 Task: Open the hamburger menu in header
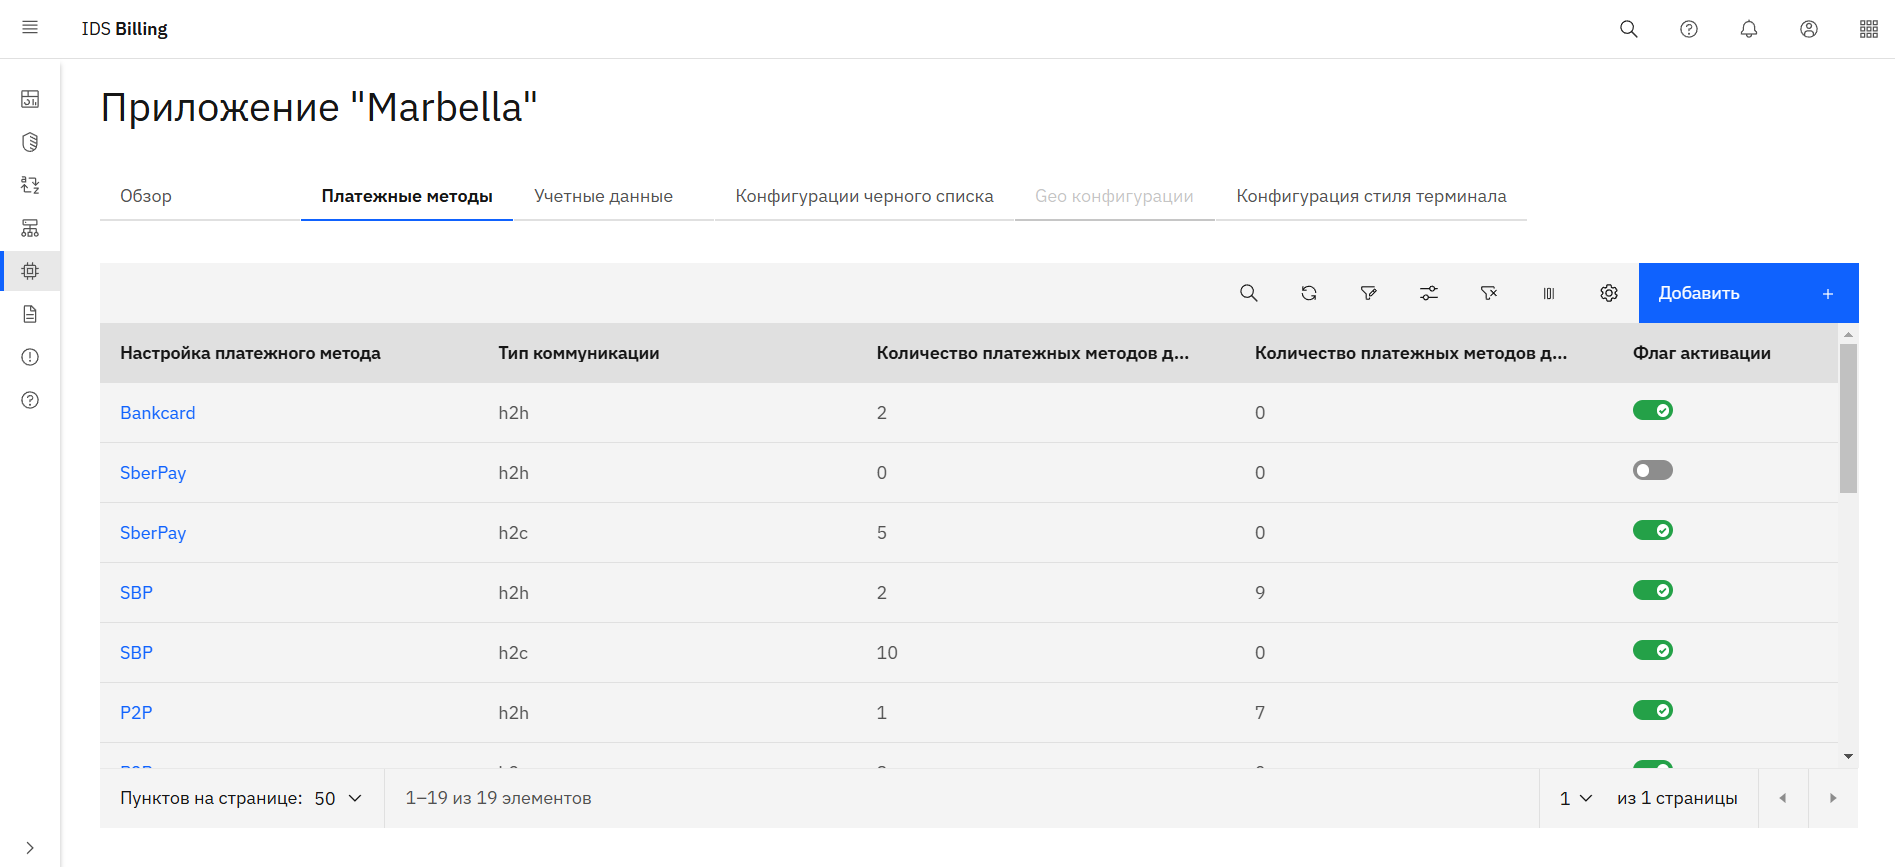coord(30,28)
